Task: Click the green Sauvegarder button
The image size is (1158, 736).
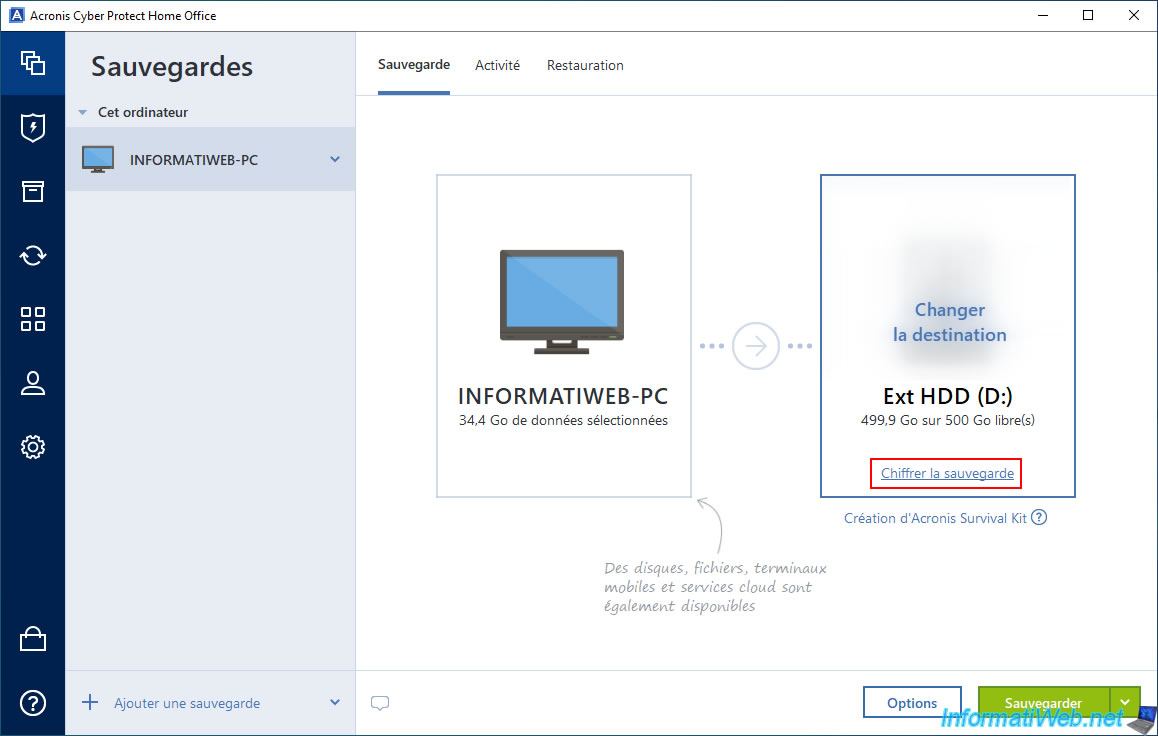Action: click(x=1044, y=703)
